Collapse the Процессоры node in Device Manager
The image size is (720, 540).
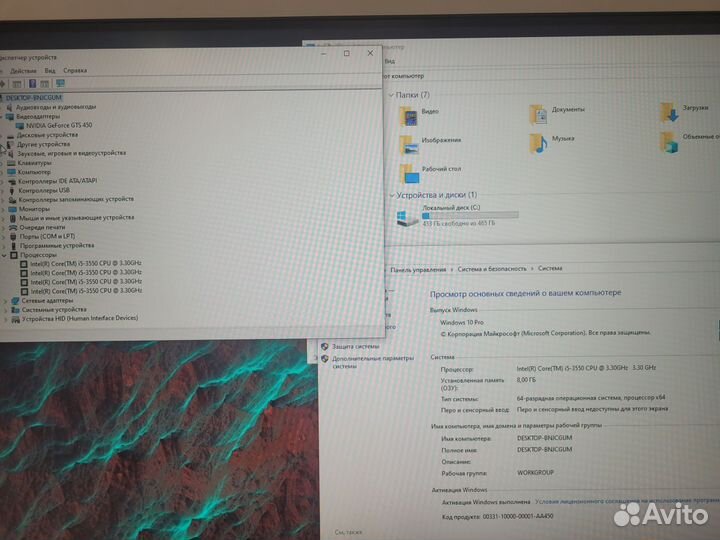tap(4, 255)
